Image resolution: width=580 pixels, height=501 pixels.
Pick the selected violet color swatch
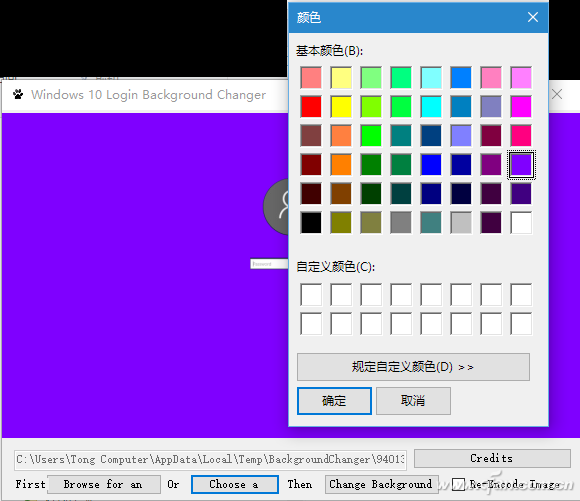pos(521,165)
